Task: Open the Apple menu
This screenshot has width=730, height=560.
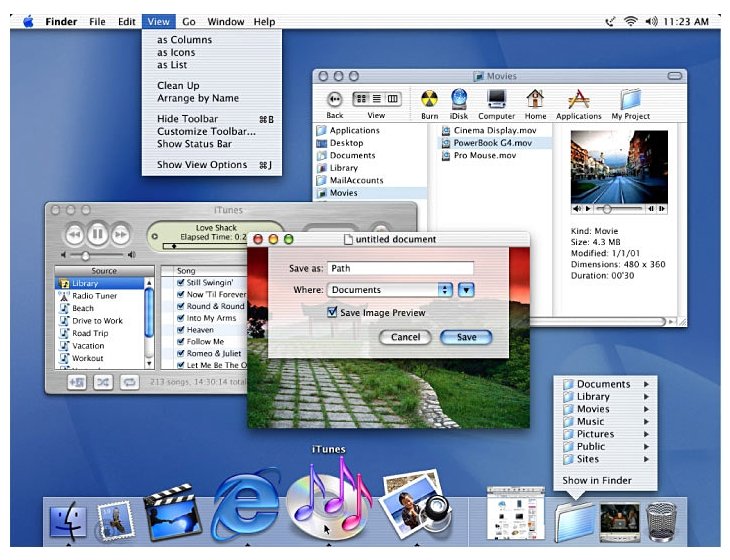Action: [x=28, y=21]
